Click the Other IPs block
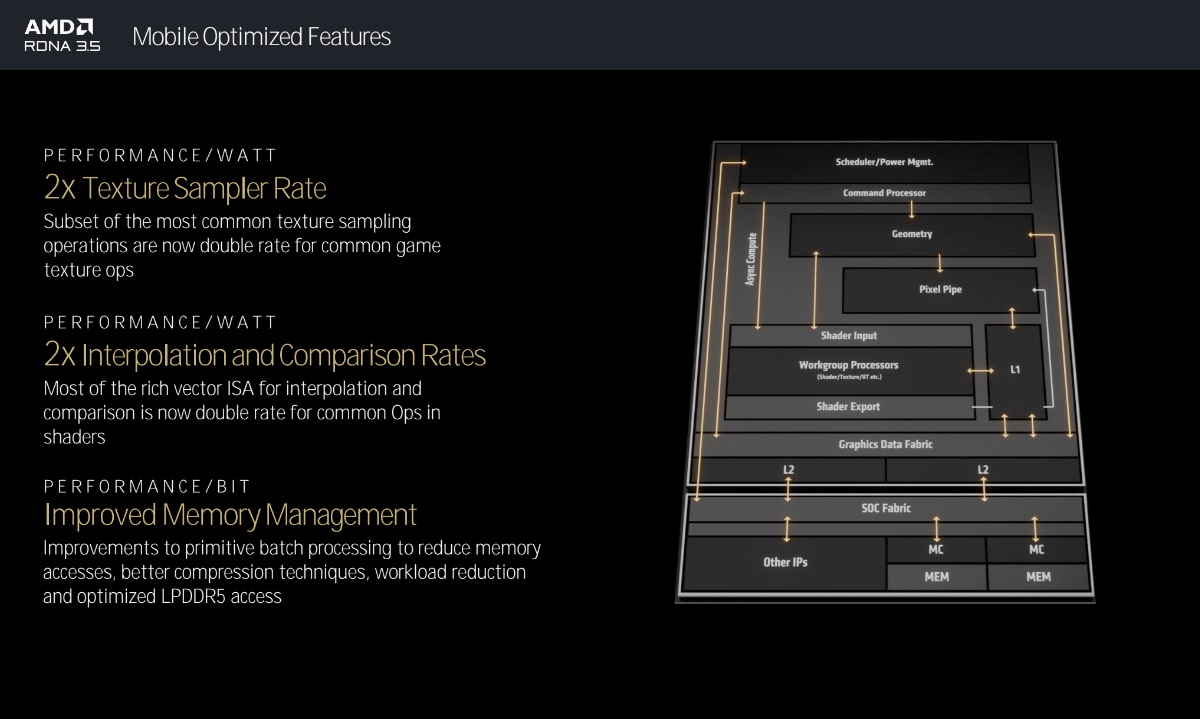Screen dimensions: 1200x719 pos(785,563)
